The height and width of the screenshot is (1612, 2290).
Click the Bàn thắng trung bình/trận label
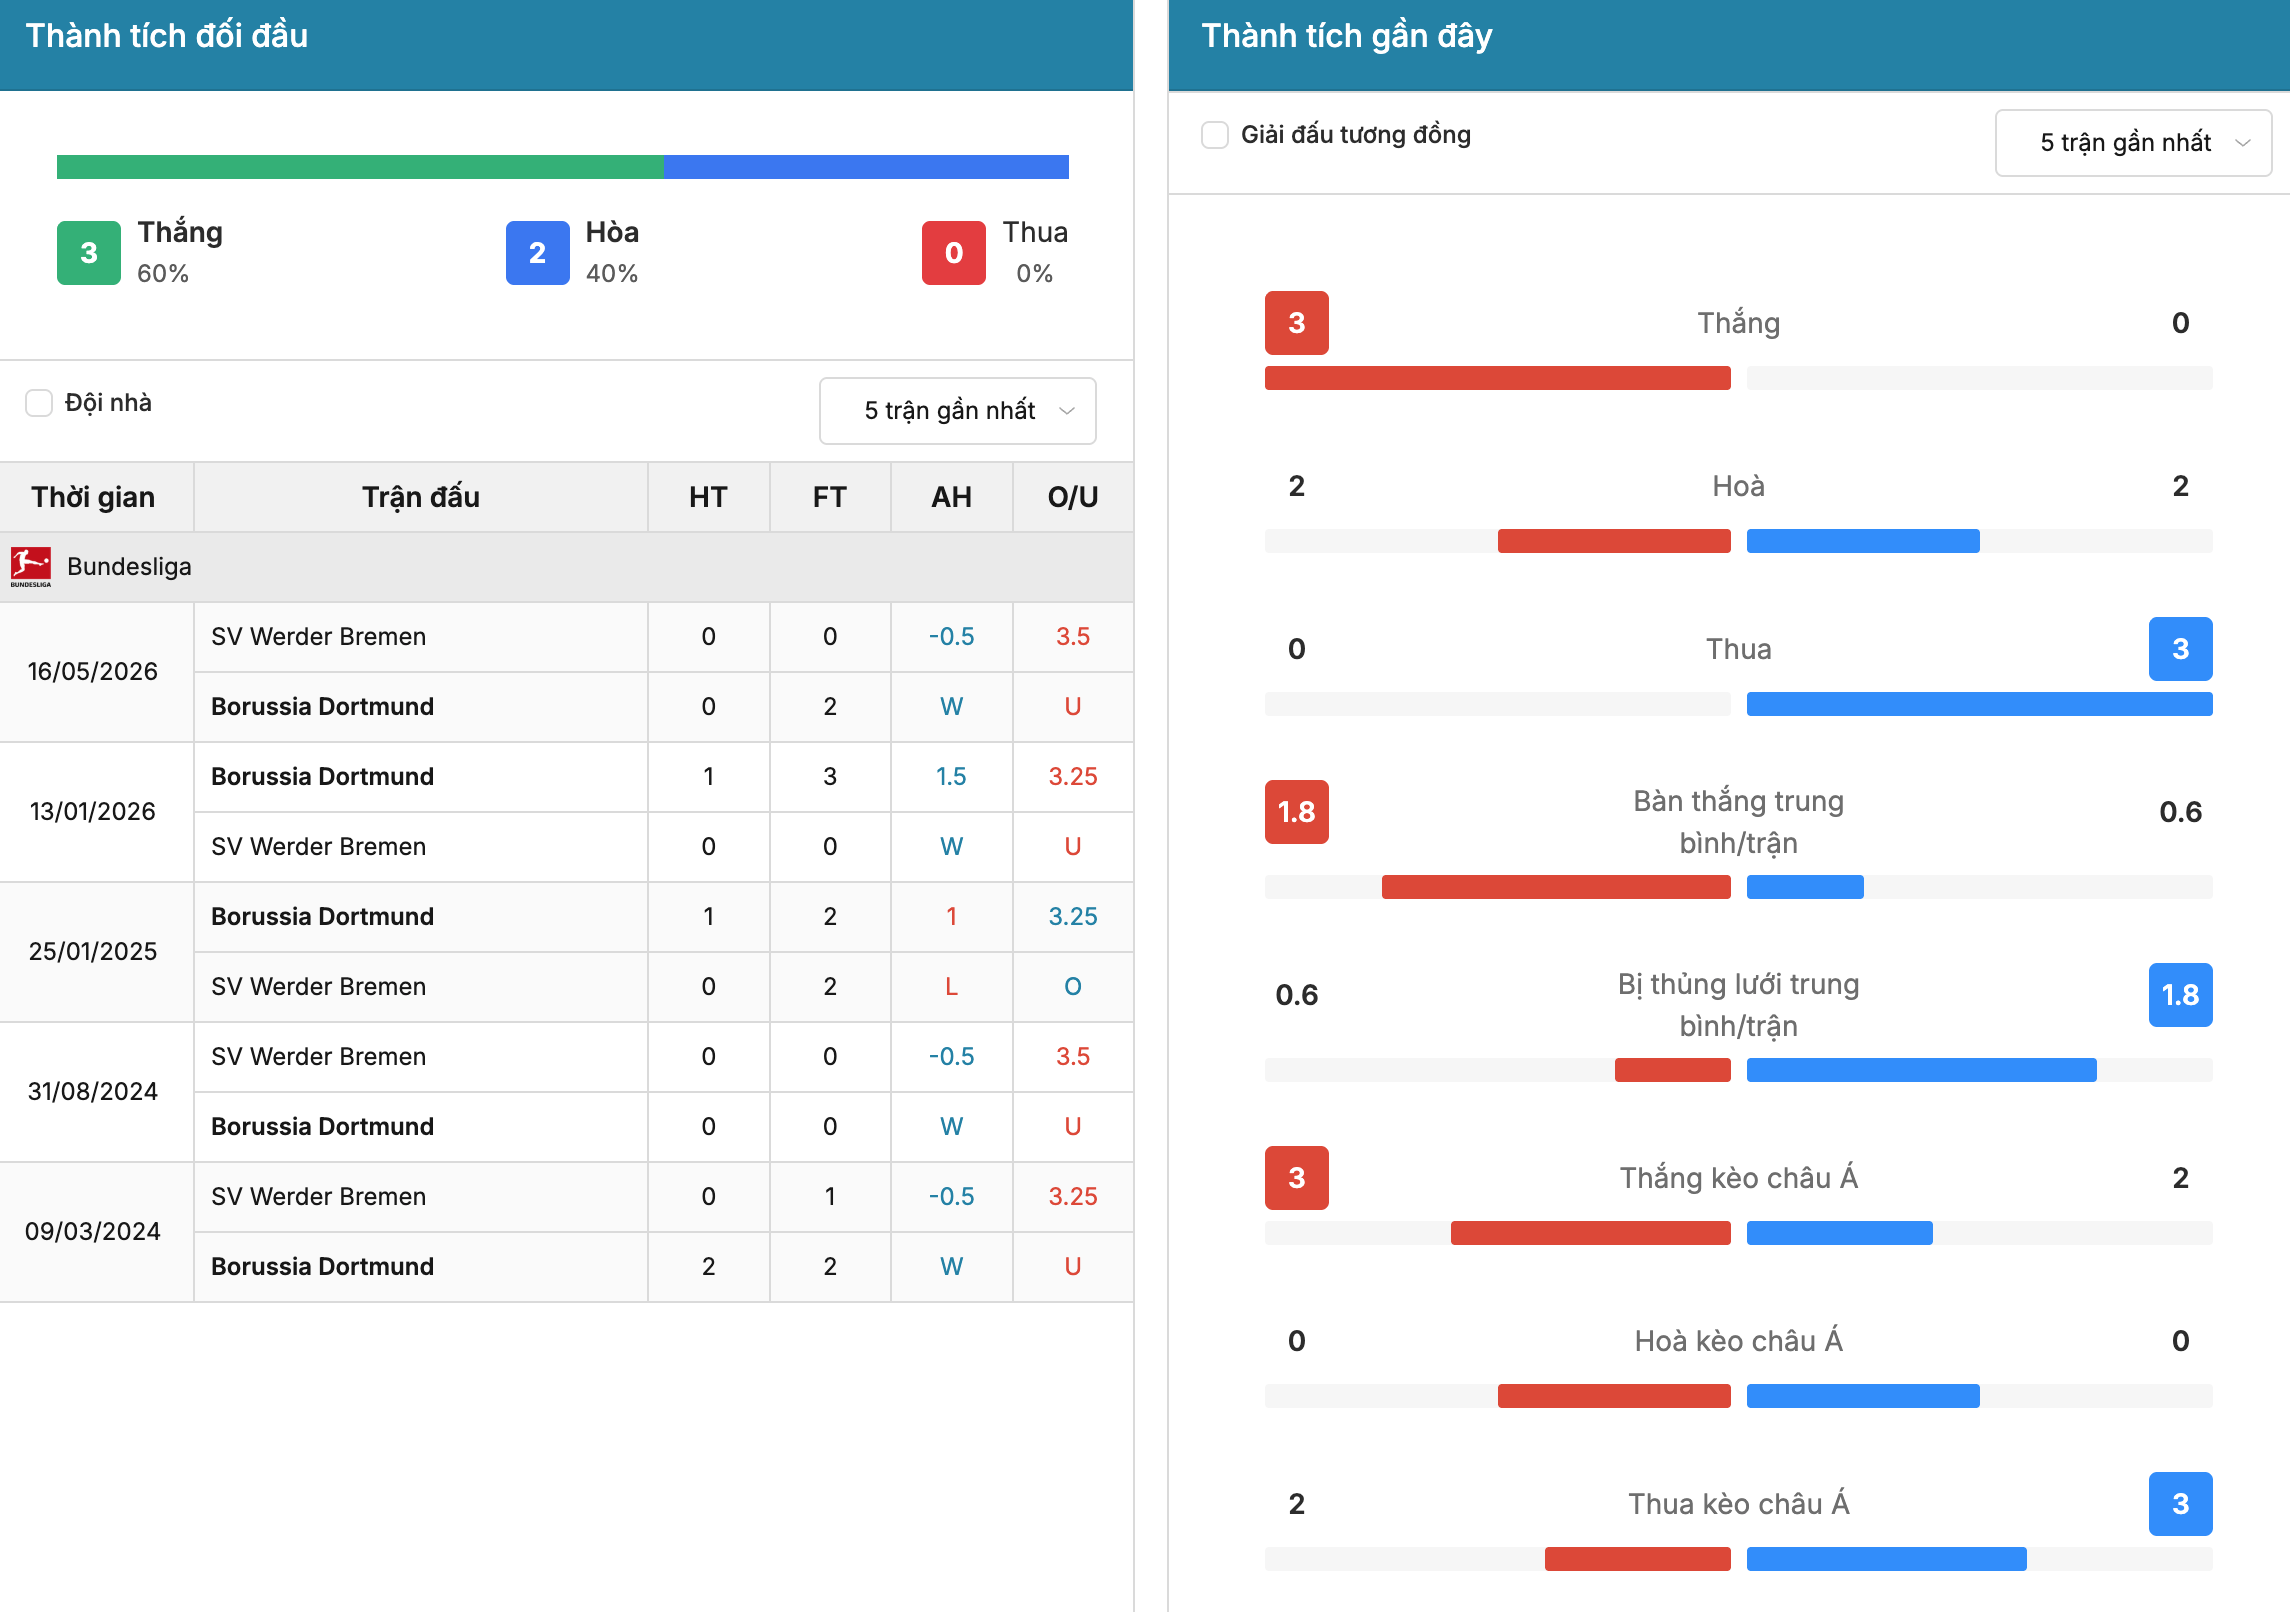[1739, 822]
